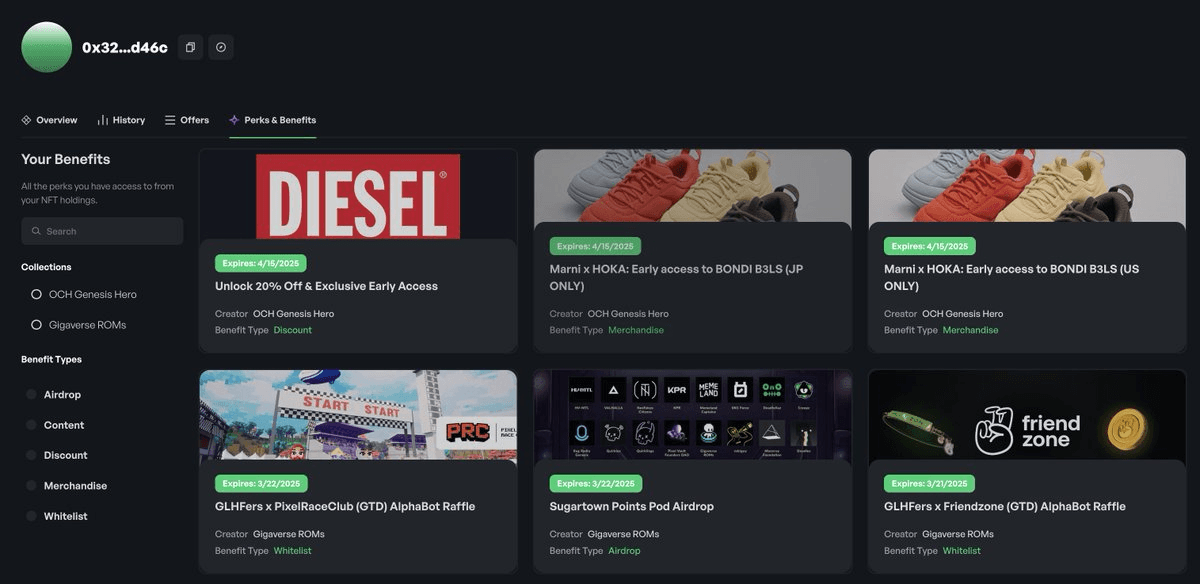Copy the wallet address 0x32...d46c

[x=190, y=47]
